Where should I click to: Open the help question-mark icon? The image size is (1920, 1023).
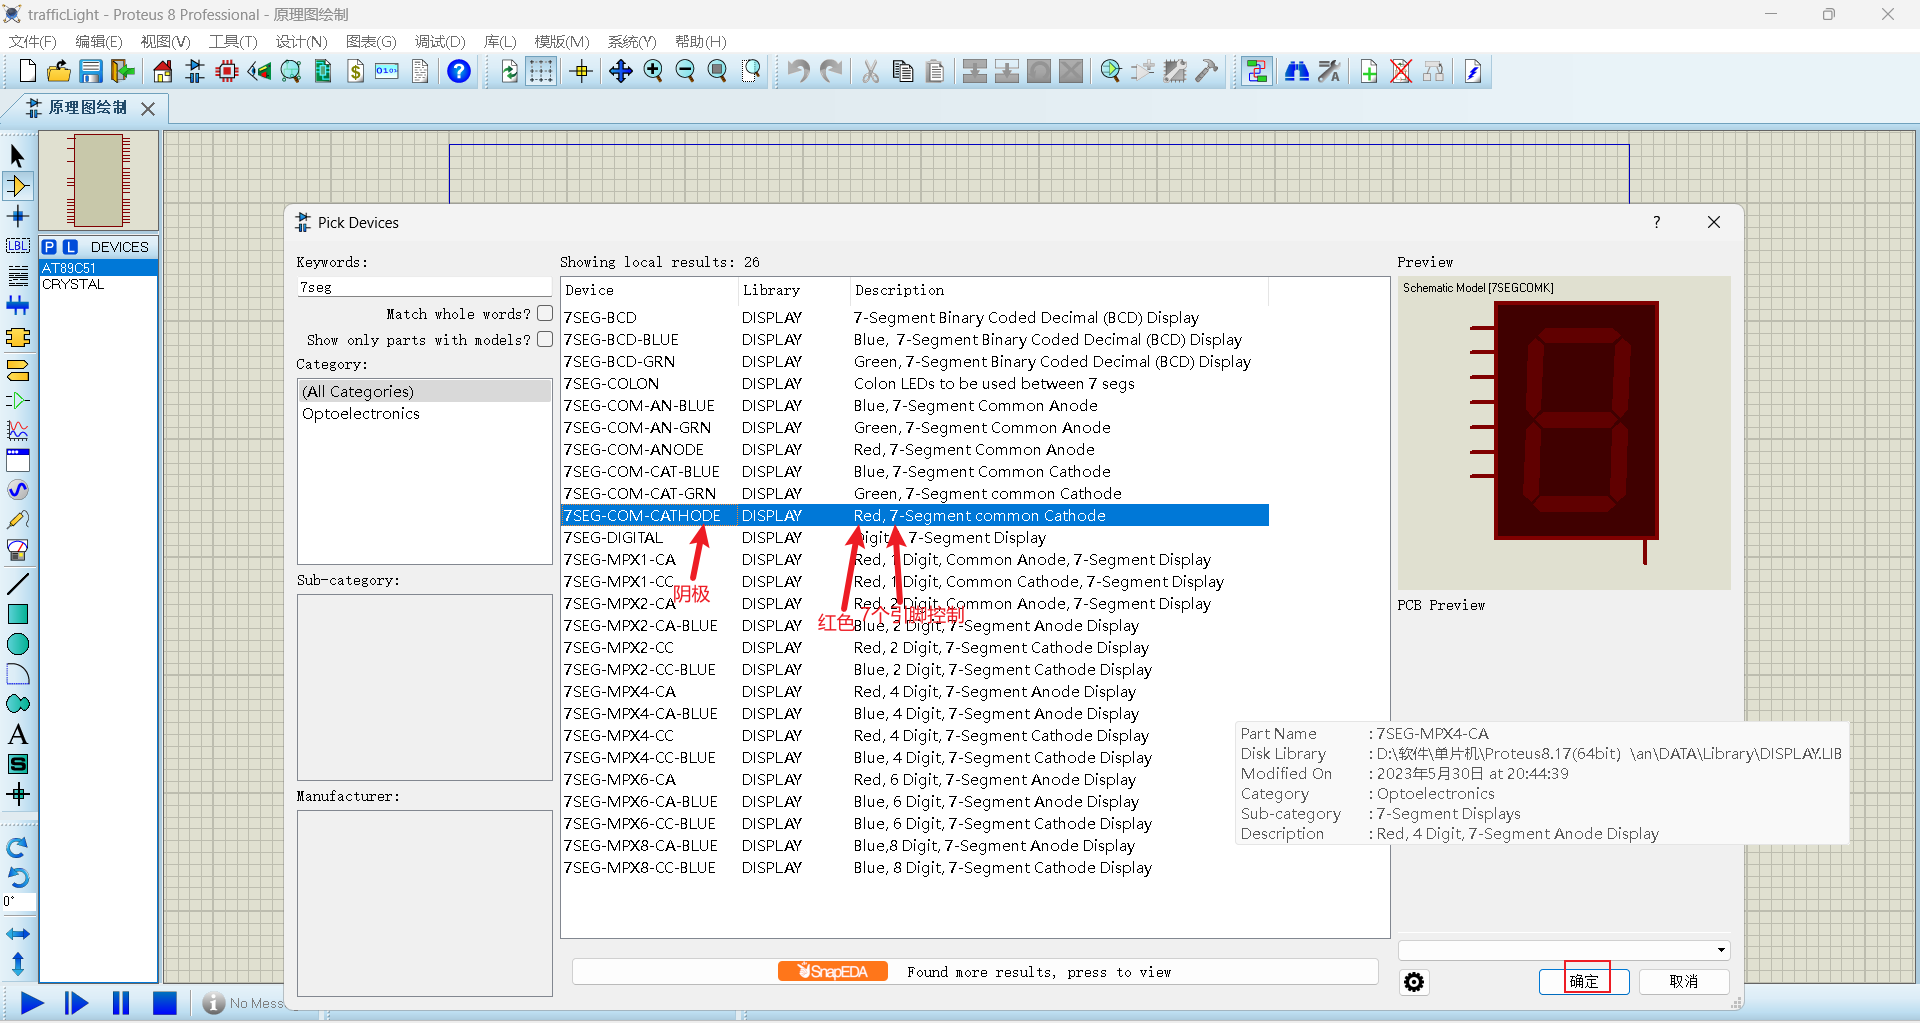coord(459,71)
